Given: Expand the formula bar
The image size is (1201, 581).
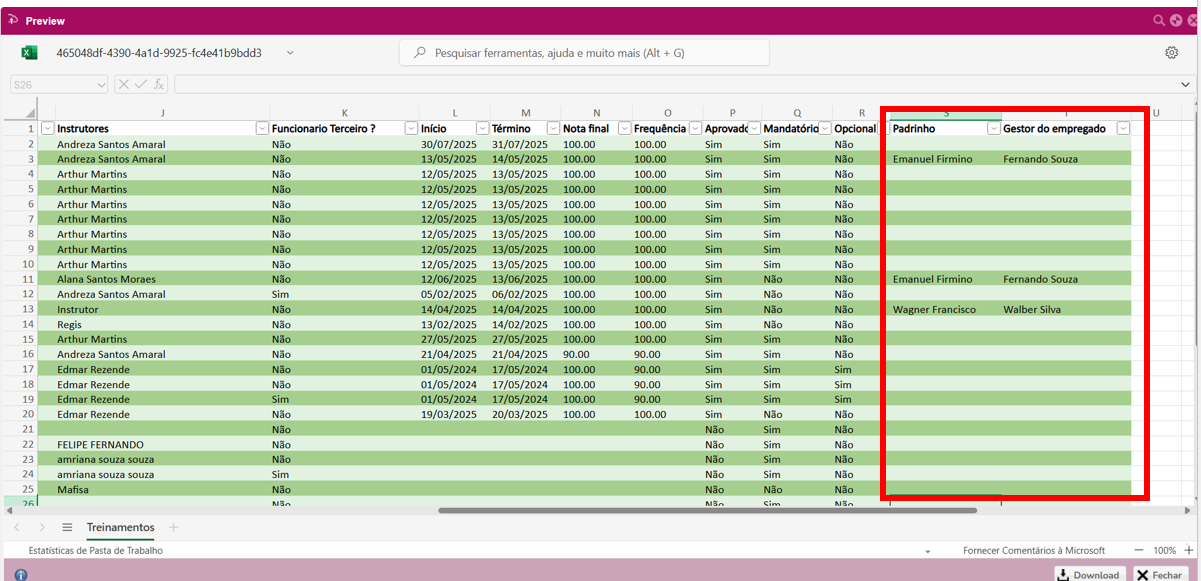Looking at the screenshot, I should click(x=1186, y=85).
